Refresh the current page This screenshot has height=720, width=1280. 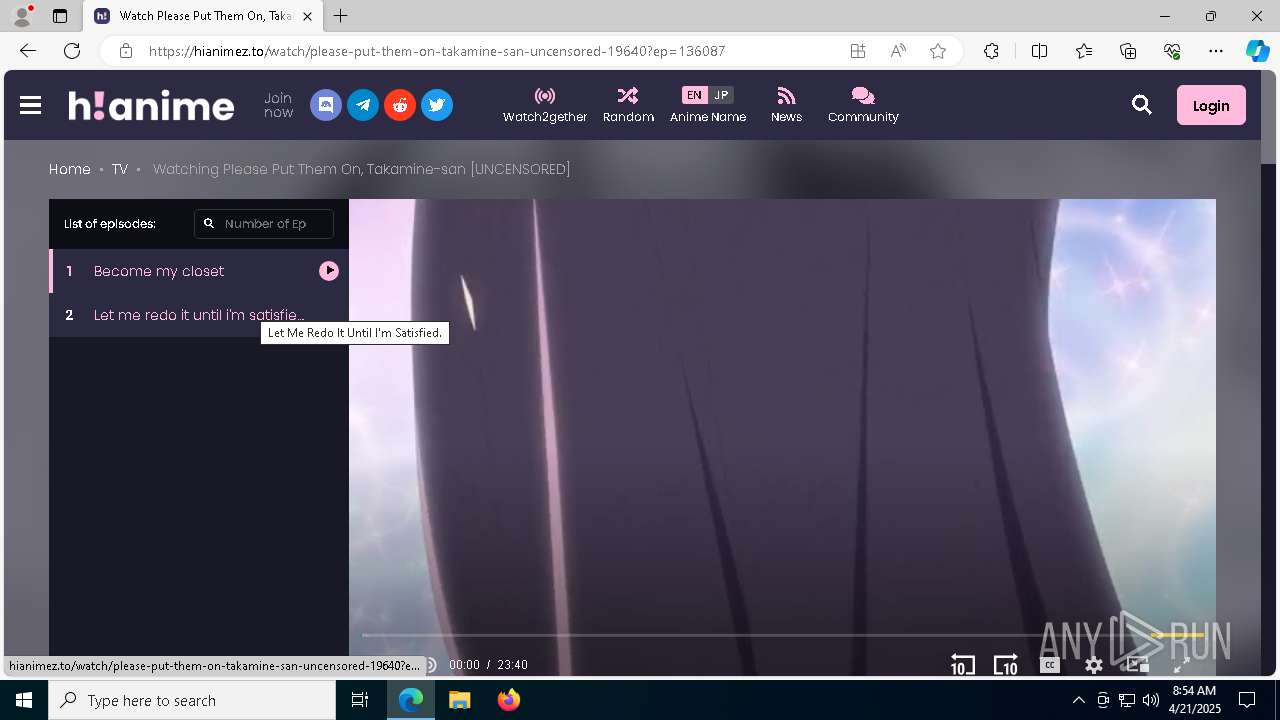pyautogui.click(x=72, y=51)
